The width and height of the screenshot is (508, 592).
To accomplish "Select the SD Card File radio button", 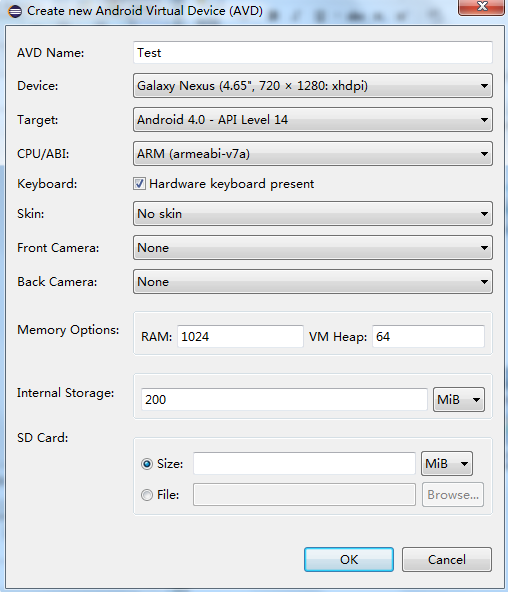I will coord(147,495).
